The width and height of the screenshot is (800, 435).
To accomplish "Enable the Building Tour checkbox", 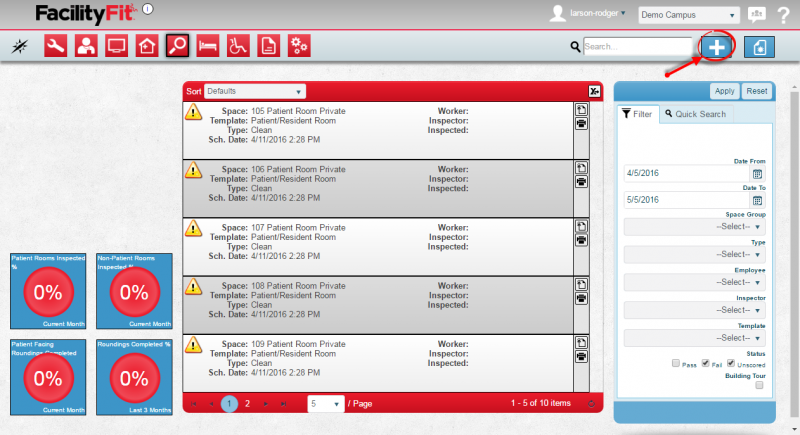I will [x=759, y=385].
